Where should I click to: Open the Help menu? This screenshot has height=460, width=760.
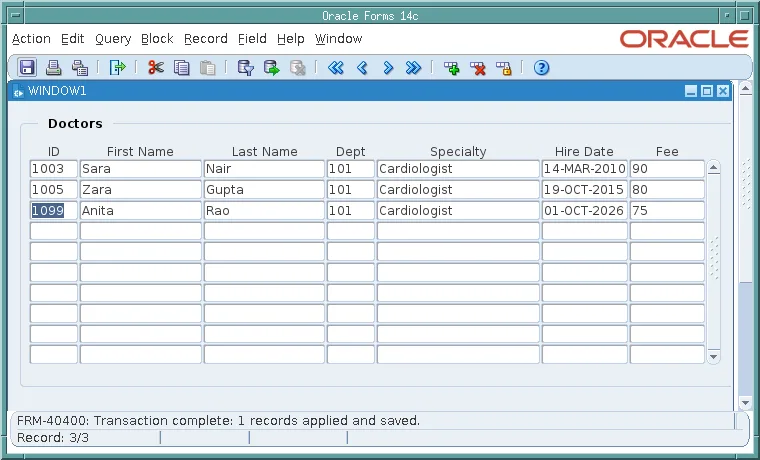click(x=290, y=39)
